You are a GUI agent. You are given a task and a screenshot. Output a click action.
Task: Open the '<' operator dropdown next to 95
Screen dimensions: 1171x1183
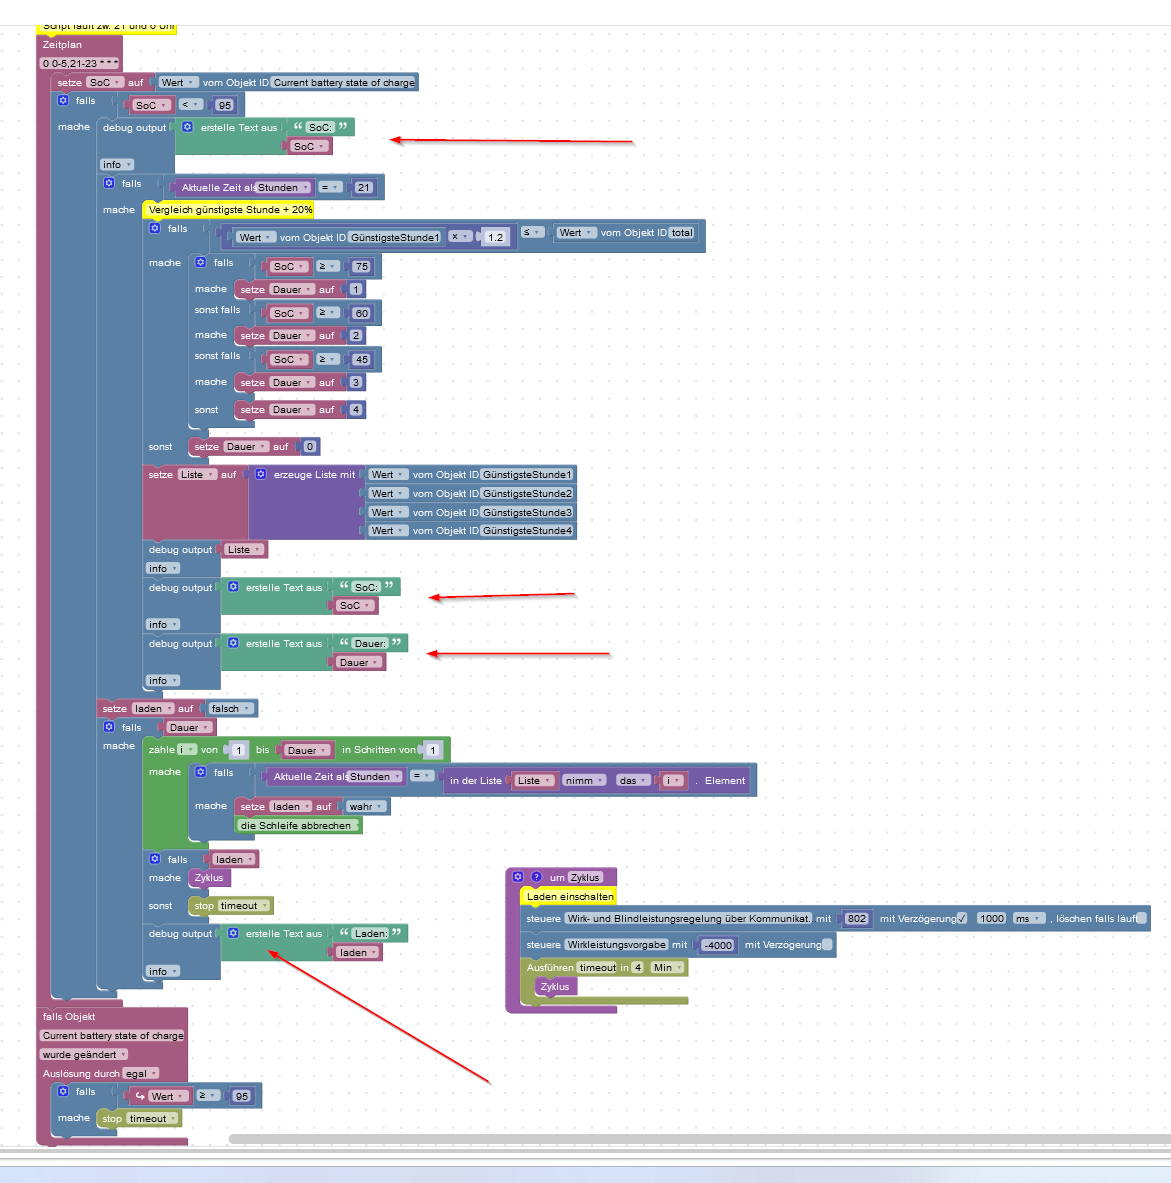[190, 105]
